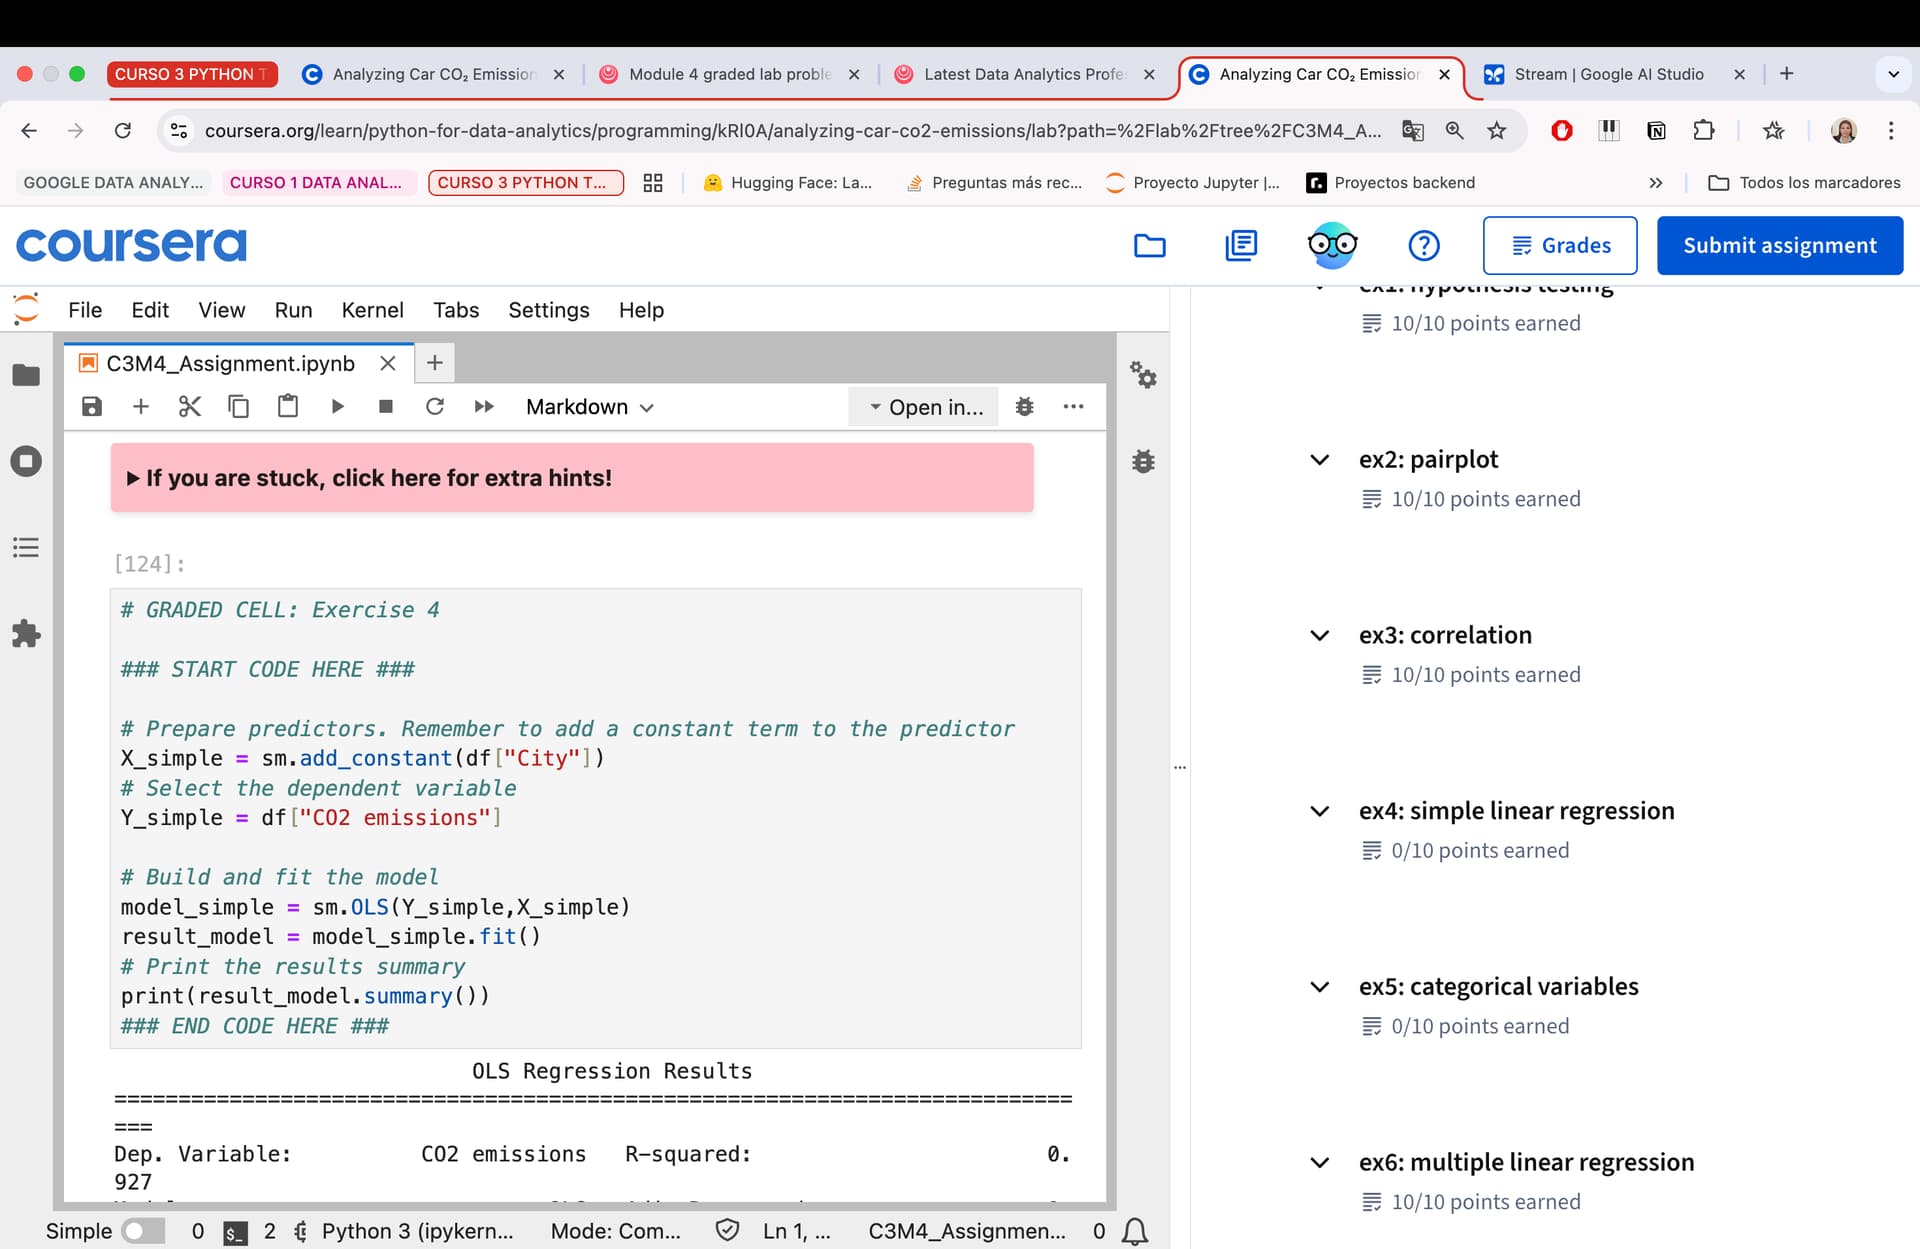
Task: Enable the debugger bug icon in the notebook toolbar
Action: [x=1024, y=407]
